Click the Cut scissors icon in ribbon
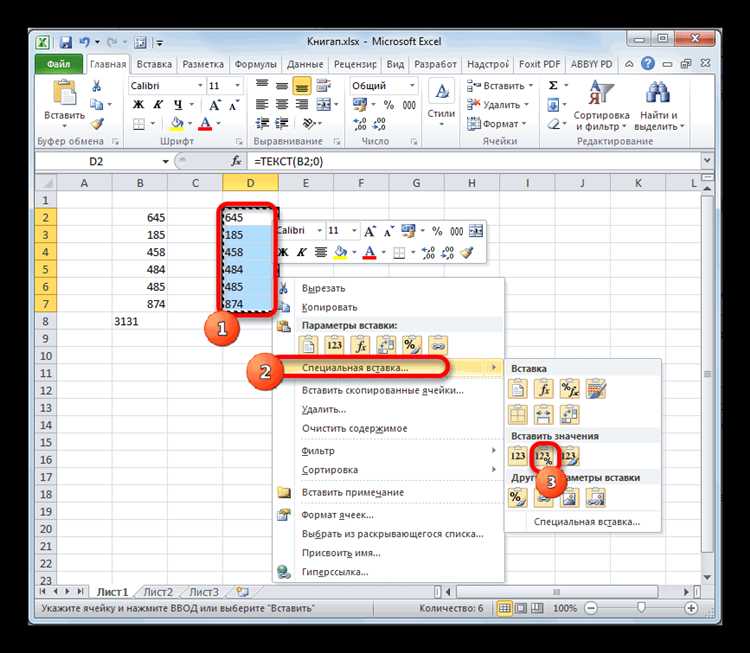This screenshot has width=750, height=653. pyautogui.click(x=97, y=86)
